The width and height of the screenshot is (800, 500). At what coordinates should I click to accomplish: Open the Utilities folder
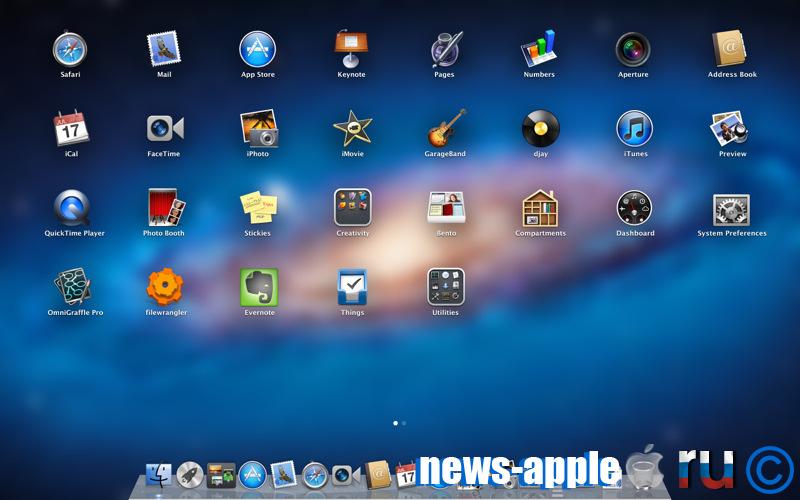tap(446, 287)
